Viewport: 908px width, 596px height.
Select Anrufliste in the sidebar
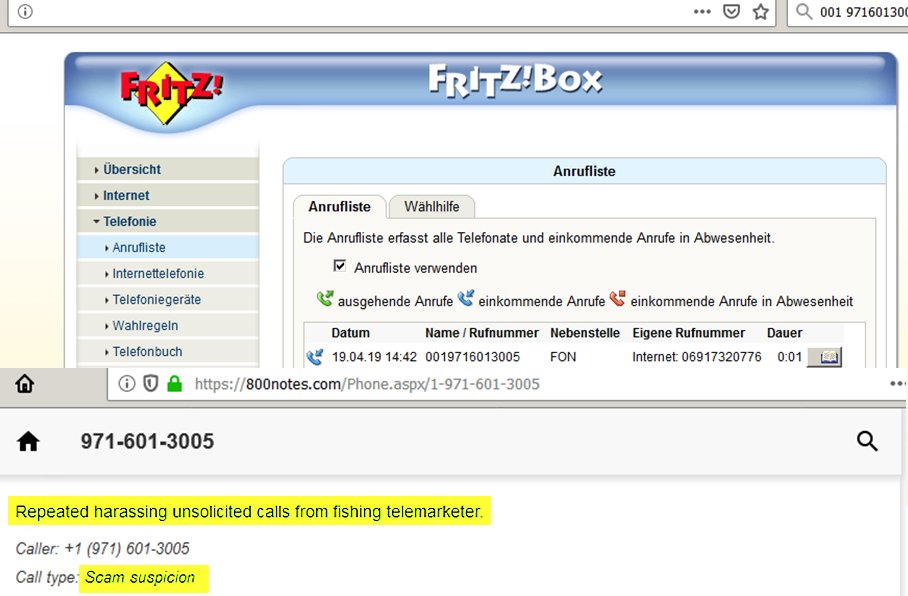click(x=168, y=247)
